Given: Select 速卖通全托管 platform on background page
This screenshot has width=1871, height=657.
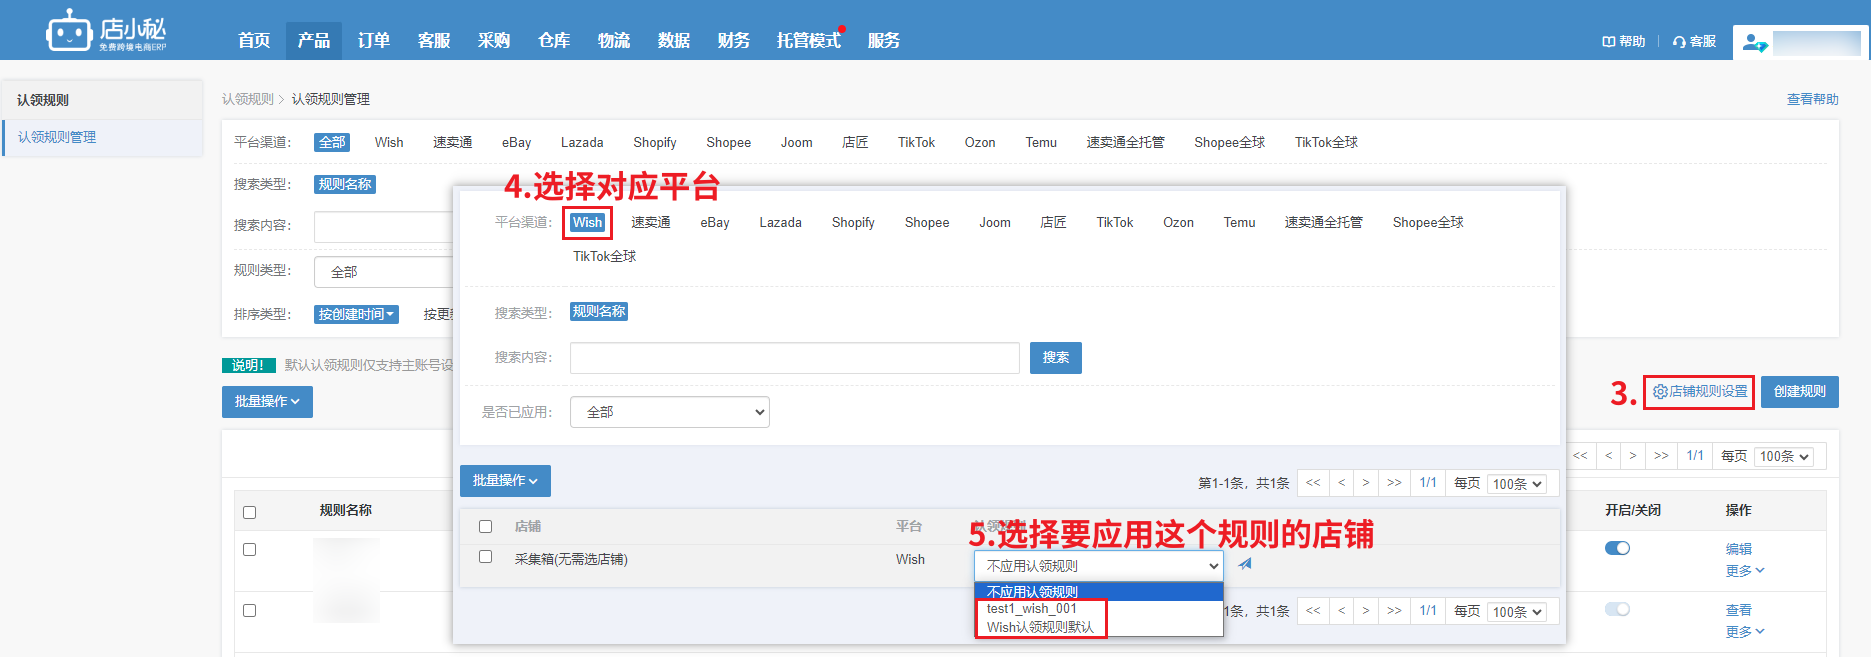Looking at the screenshot, I should point(1125,142).
